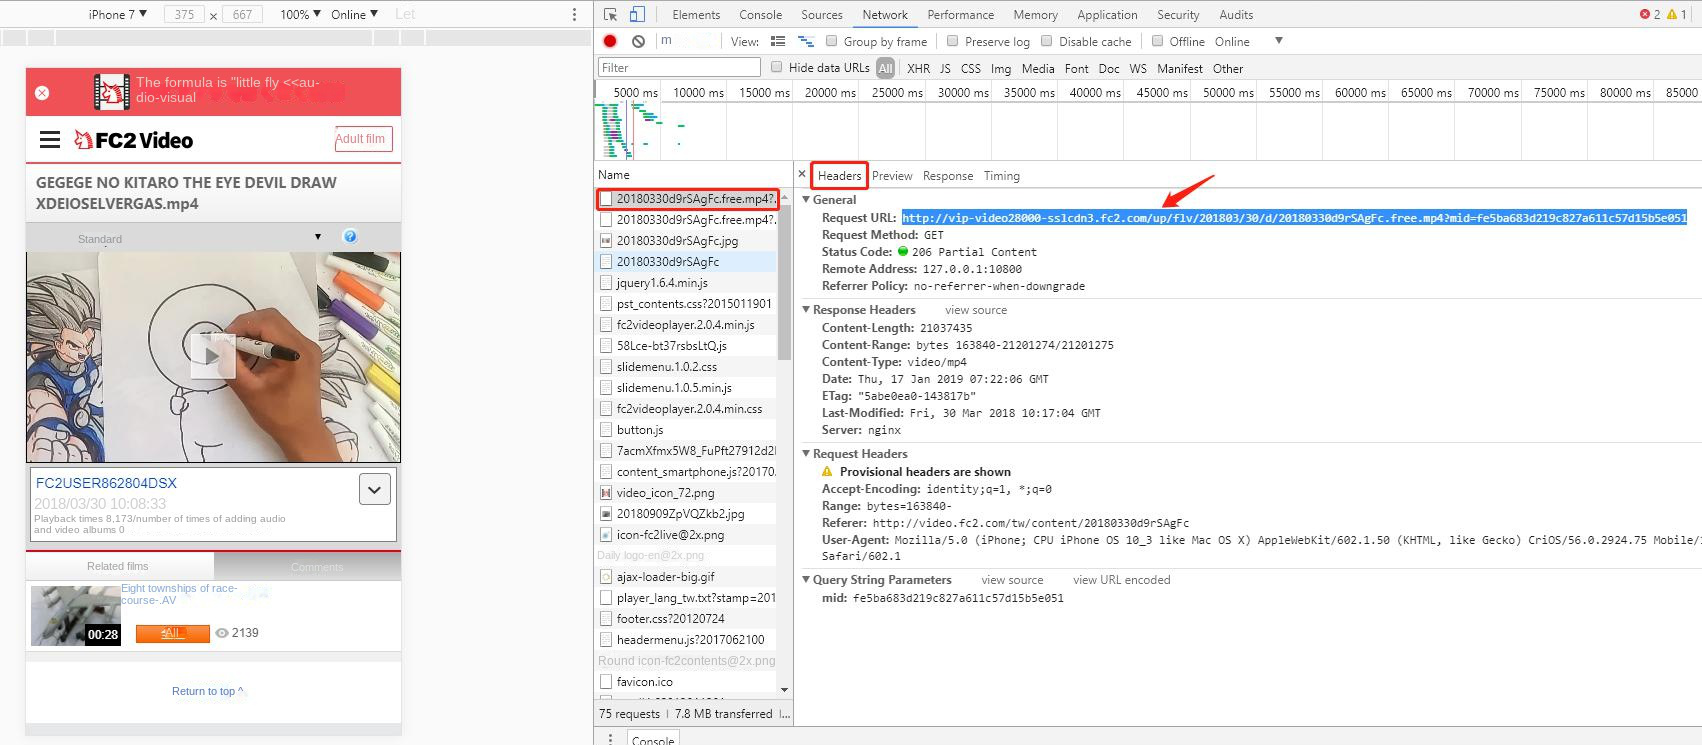
Task: Click view source next to Response Headers
Action: [976, 310]
